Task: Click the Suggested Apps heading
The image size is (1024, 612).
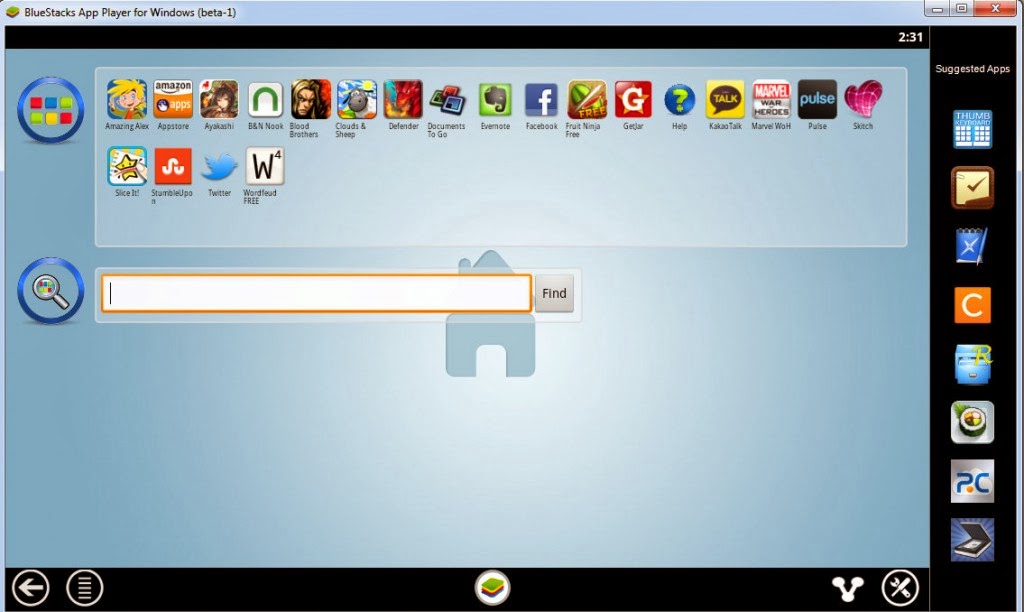Action: (972, 69)
